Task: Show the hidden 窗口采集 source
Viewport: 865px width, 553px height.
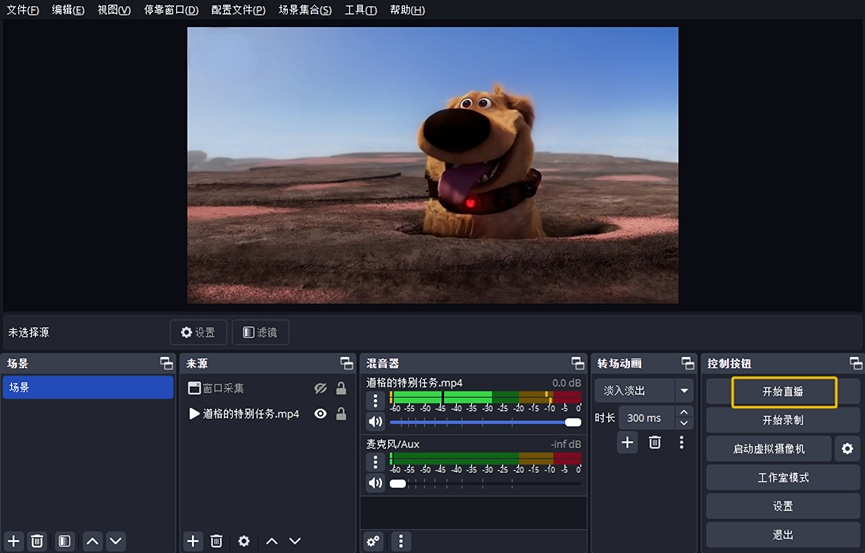Action: pyautogui.click(x=321, y=389)
